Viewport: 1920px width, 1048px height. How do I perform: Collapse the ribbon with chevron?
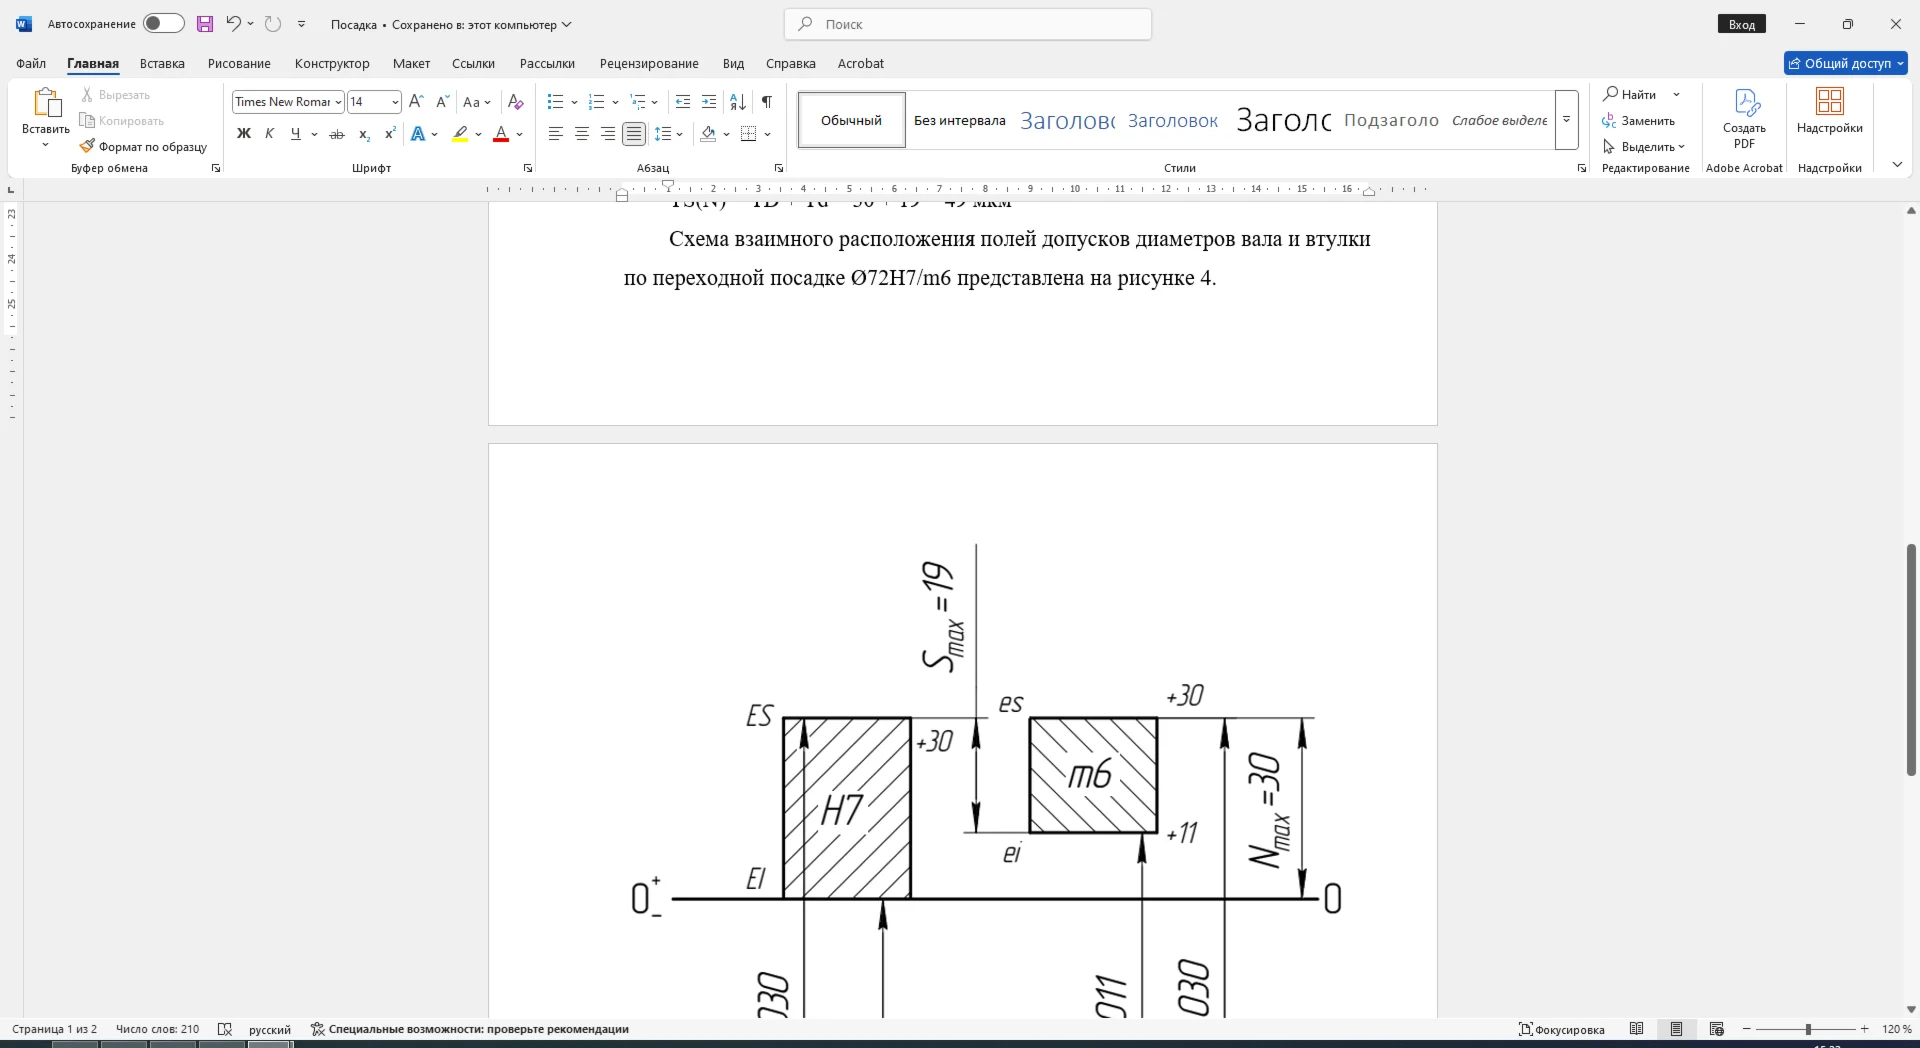pyautogui.click(x=1897, y=165)
